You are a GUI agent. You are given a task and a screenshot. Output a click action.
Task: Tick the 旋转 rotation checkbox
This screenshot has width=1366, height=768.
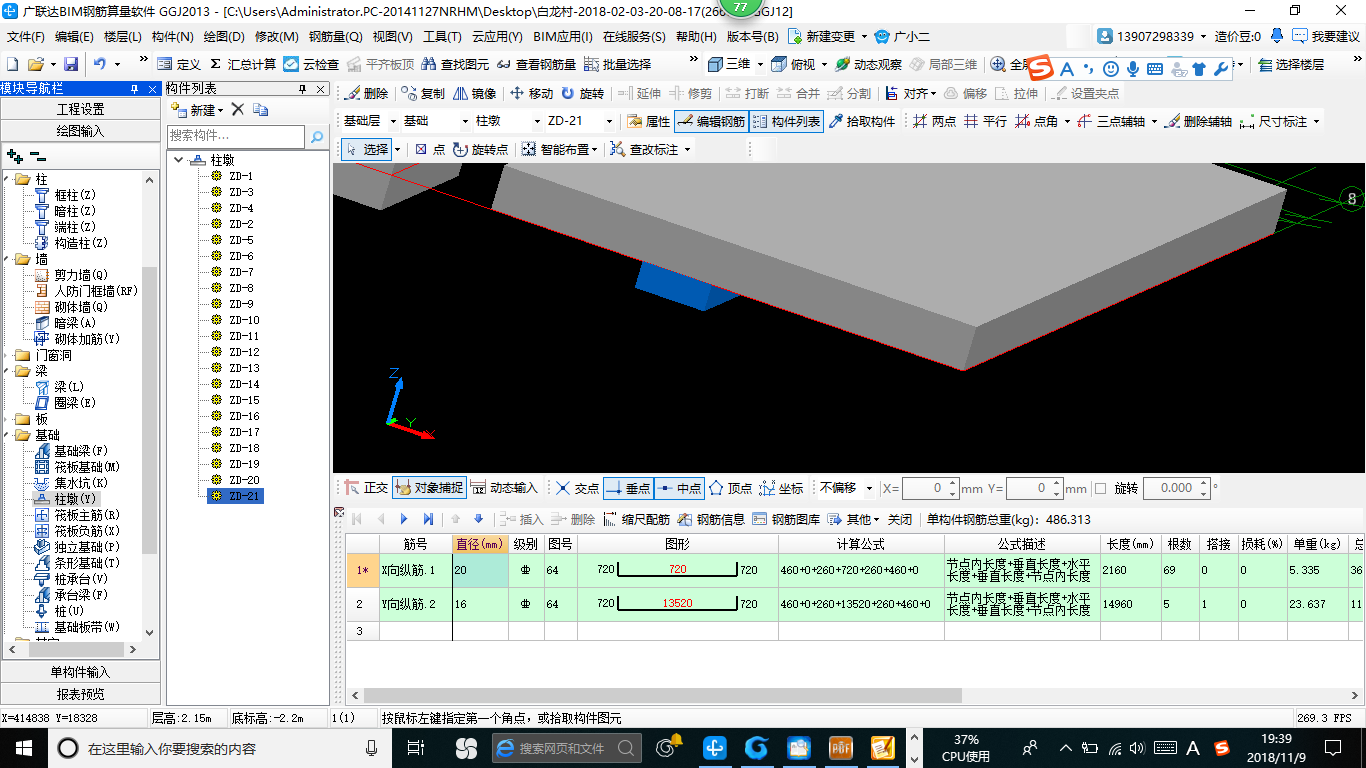[1101, 489]
